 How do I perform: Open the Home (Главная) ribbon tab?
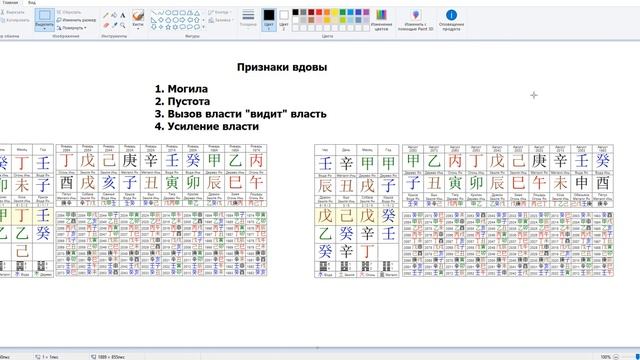pyautogui.click(x=10, y=2)
